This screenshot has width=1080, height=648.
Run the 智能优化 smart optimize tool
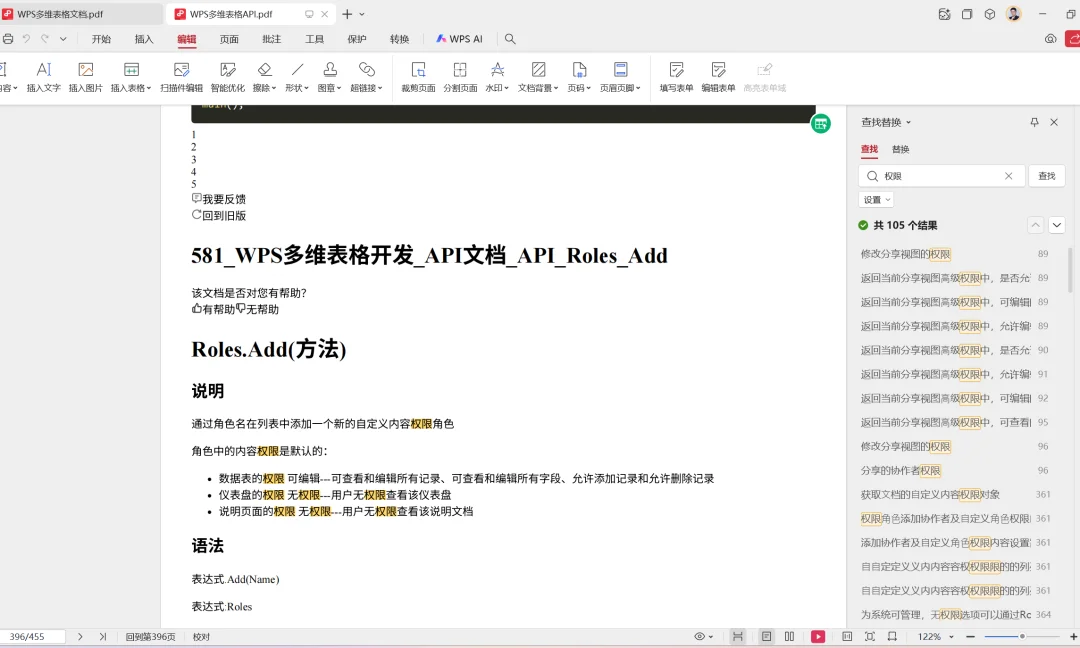[227, 76]
